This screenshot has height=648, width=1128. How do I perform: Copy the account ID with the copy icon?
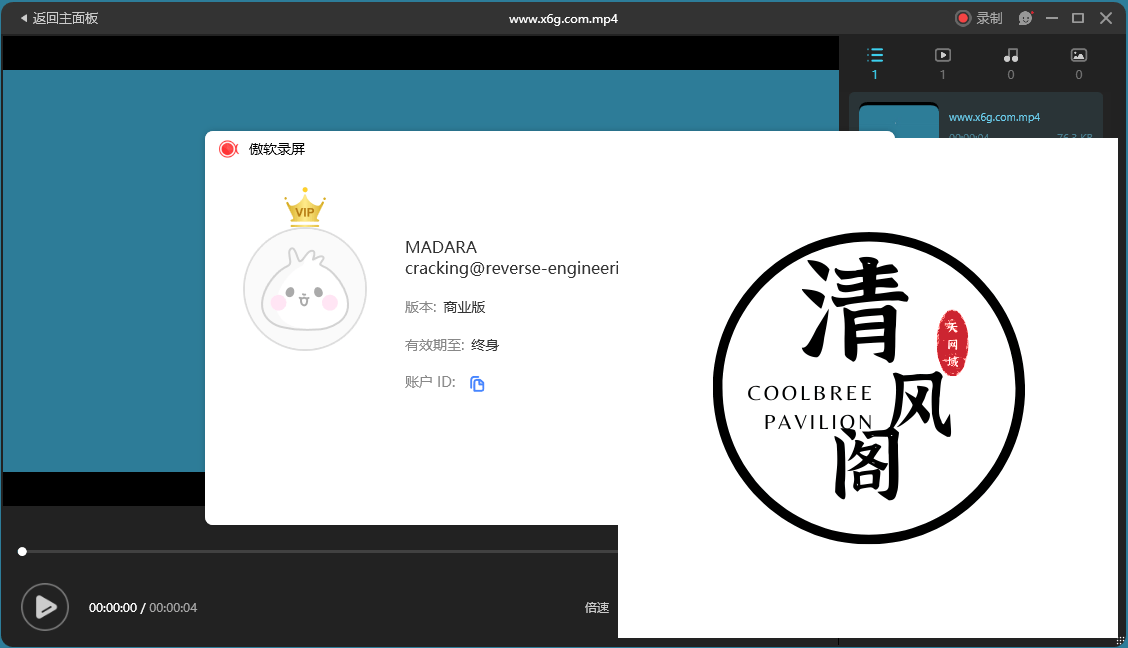point(477,384)
